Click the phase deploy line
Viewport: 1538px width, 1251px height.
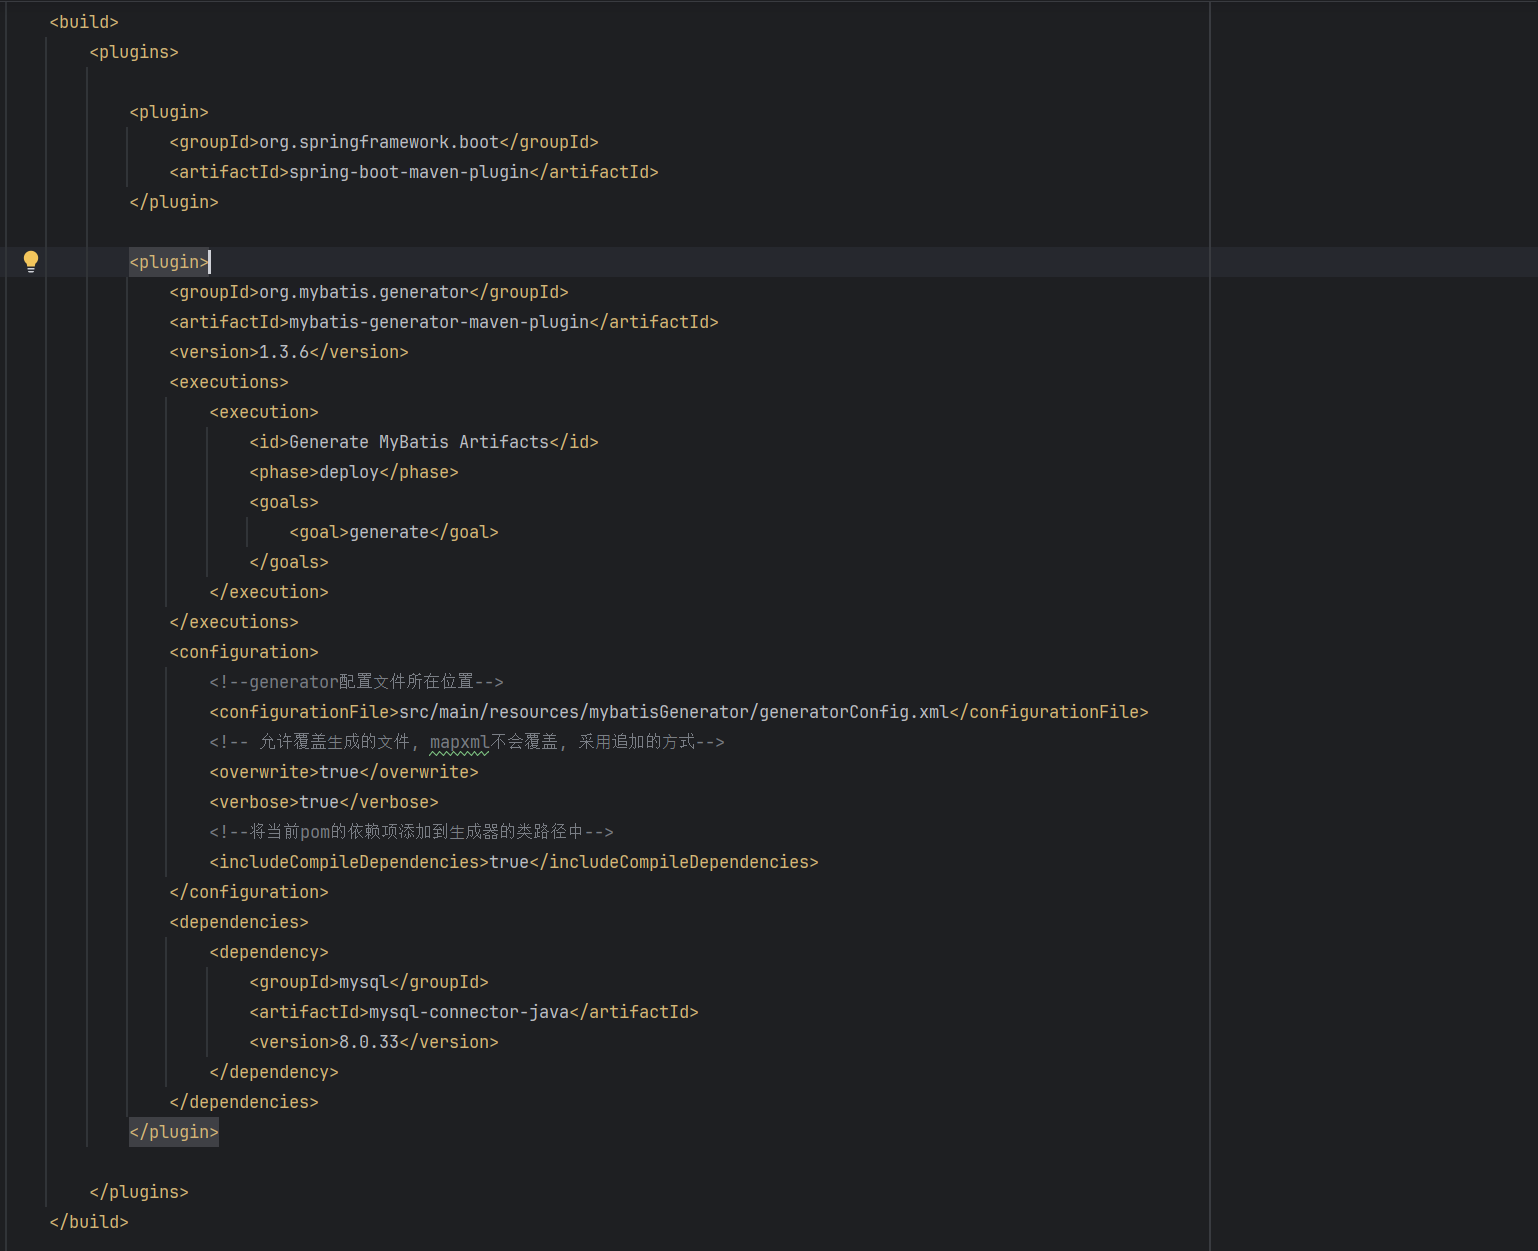[x=354, y=472]
